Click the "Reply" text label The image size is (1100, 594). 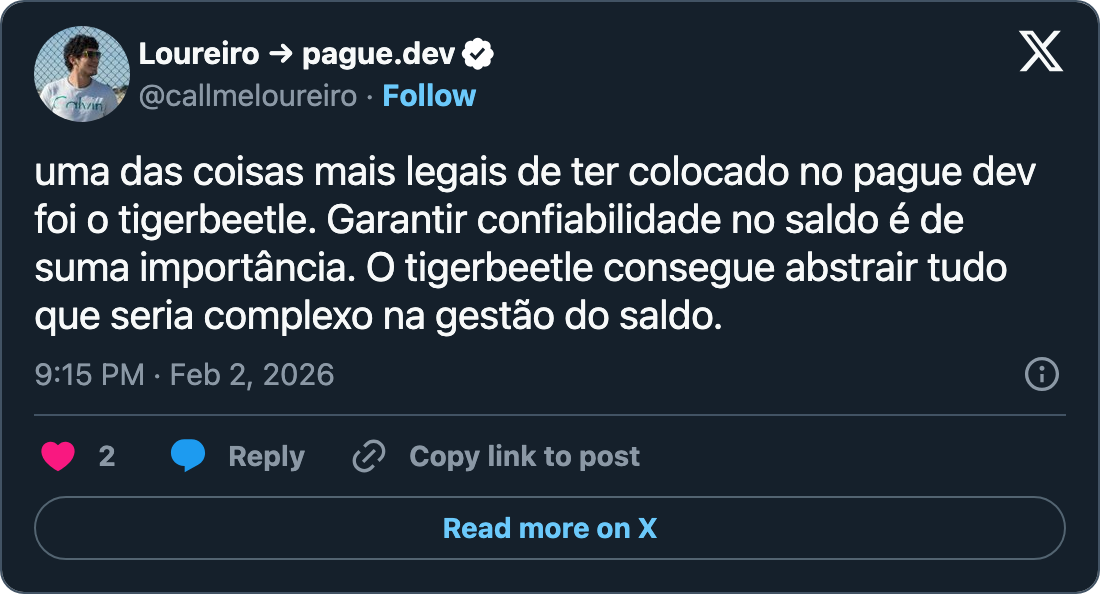266,456
